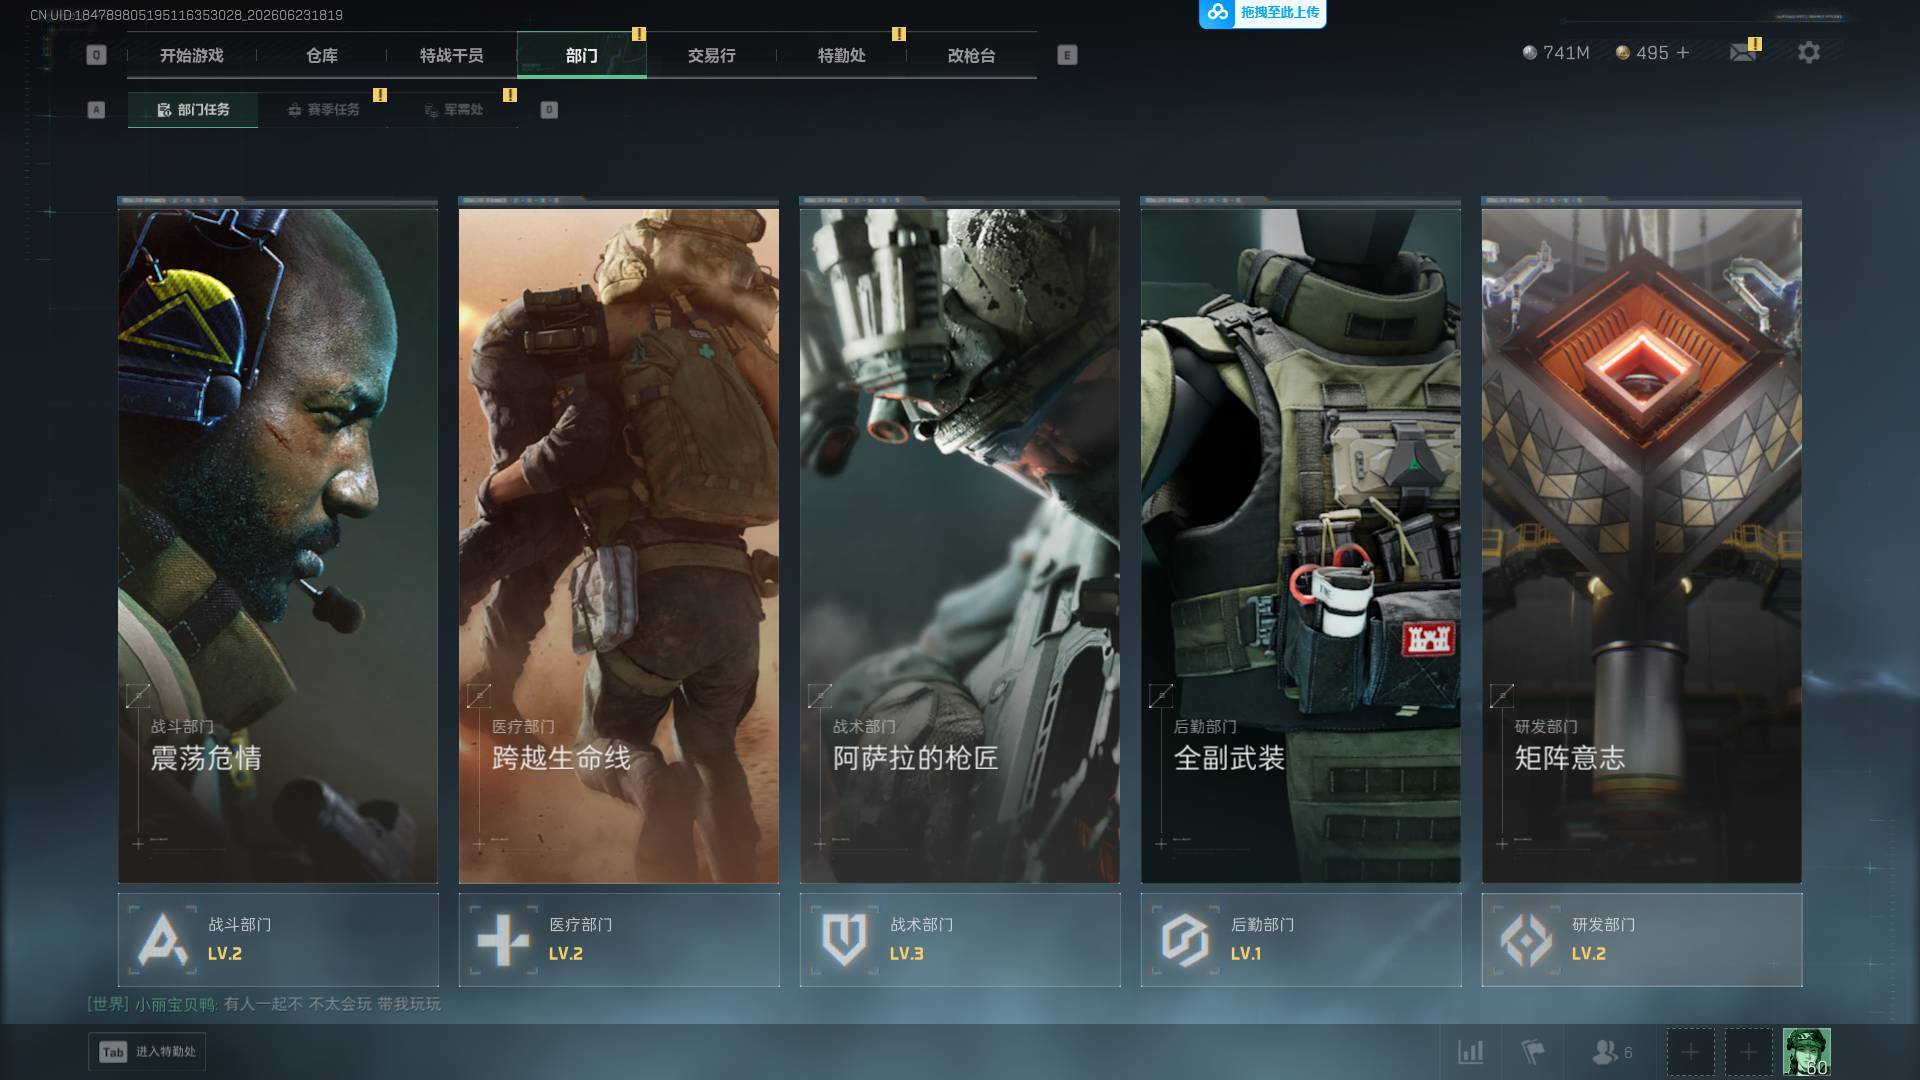Open the 特战干员 tab
Viewport: 1920px width, 1080px height.
[451, 55]
